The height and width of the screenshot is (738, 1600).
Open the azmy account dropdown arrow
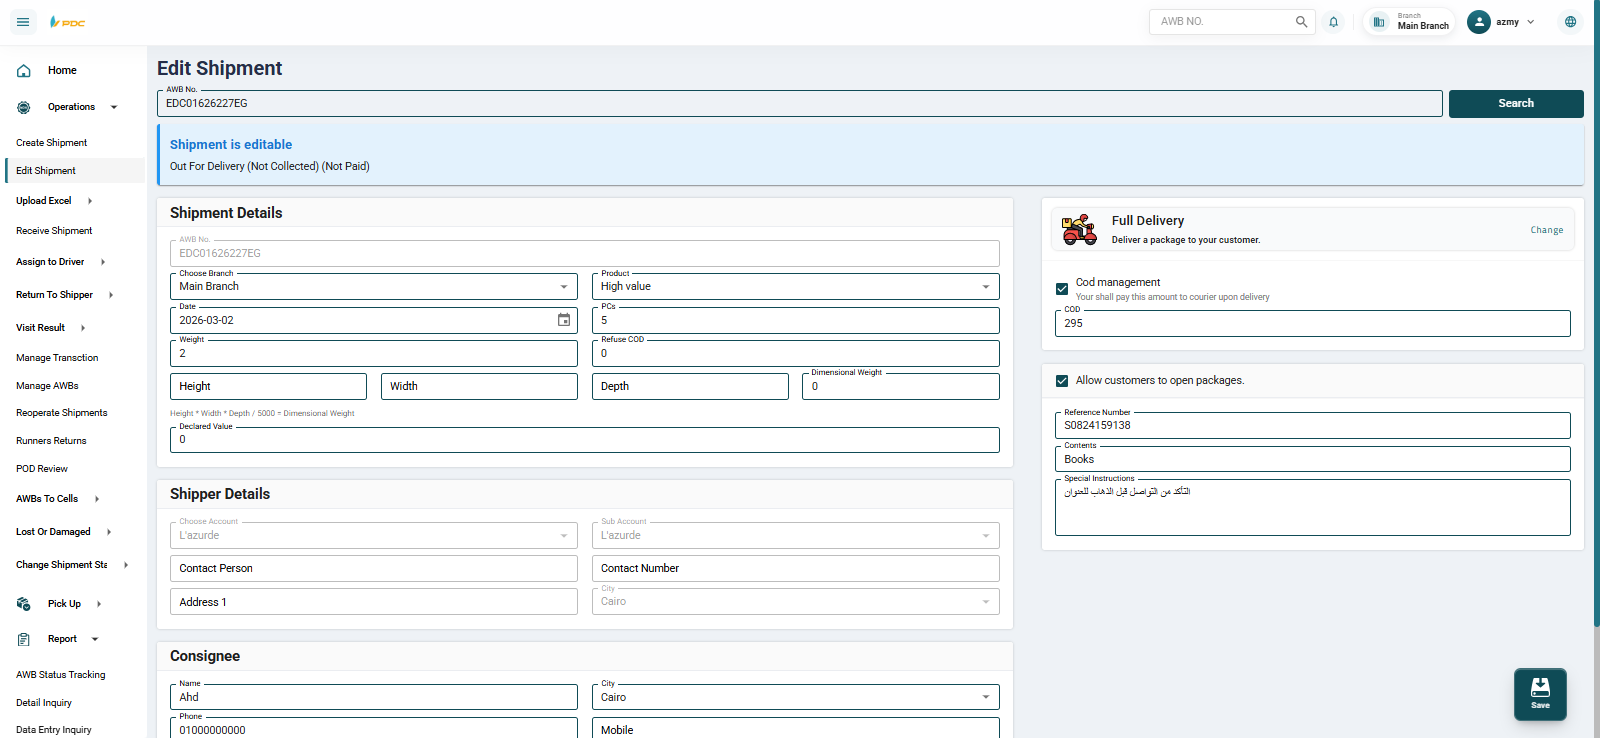pos(1531,22)
